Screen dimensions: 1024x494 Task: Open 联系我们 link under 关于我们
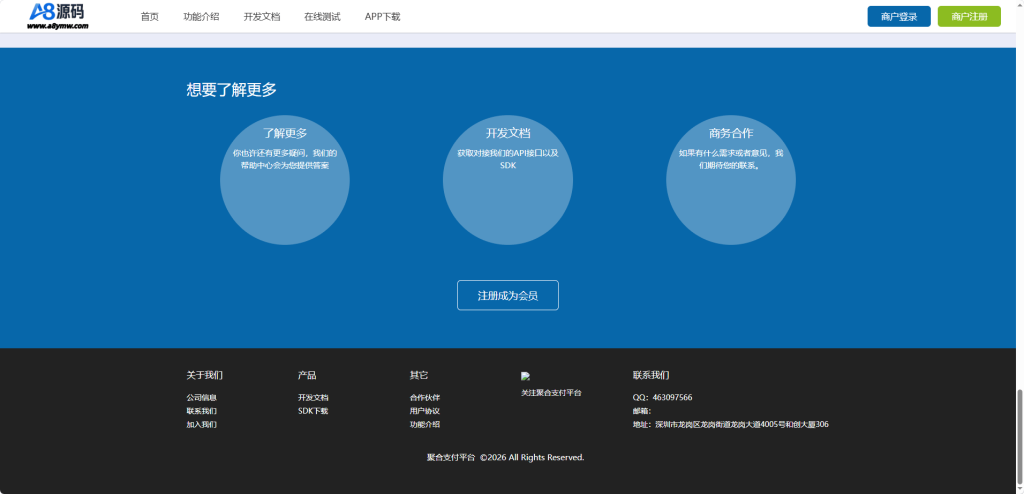pos(201,411)
